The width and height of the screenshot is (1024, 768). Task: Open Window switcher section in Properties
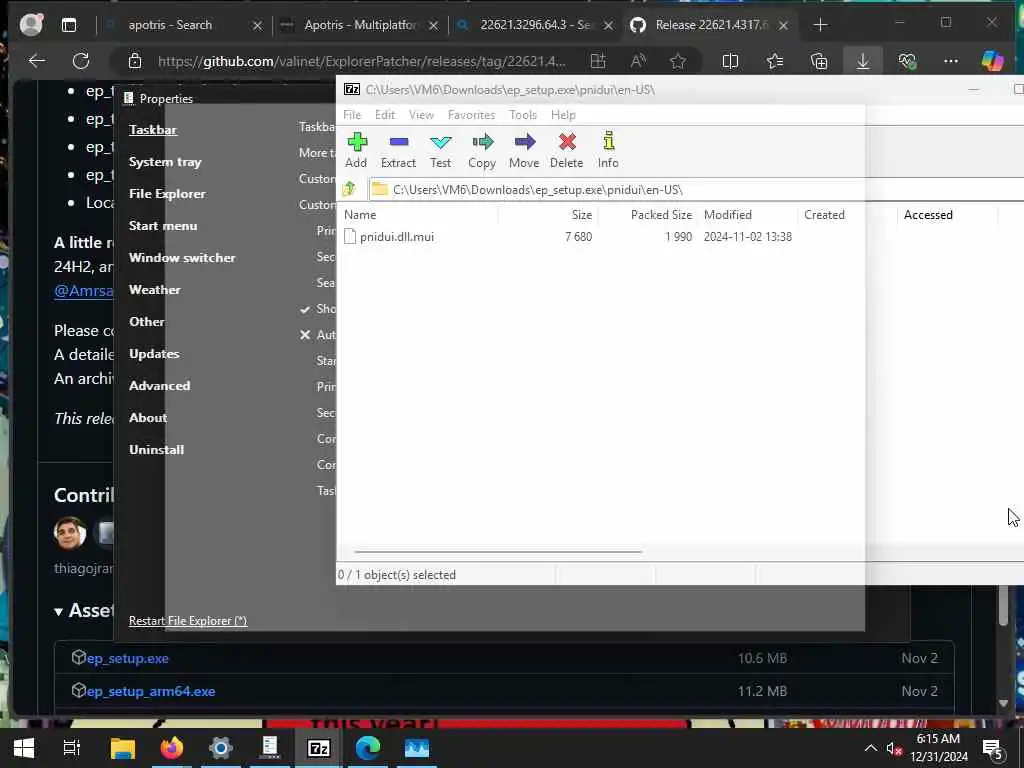pos(182,258)
